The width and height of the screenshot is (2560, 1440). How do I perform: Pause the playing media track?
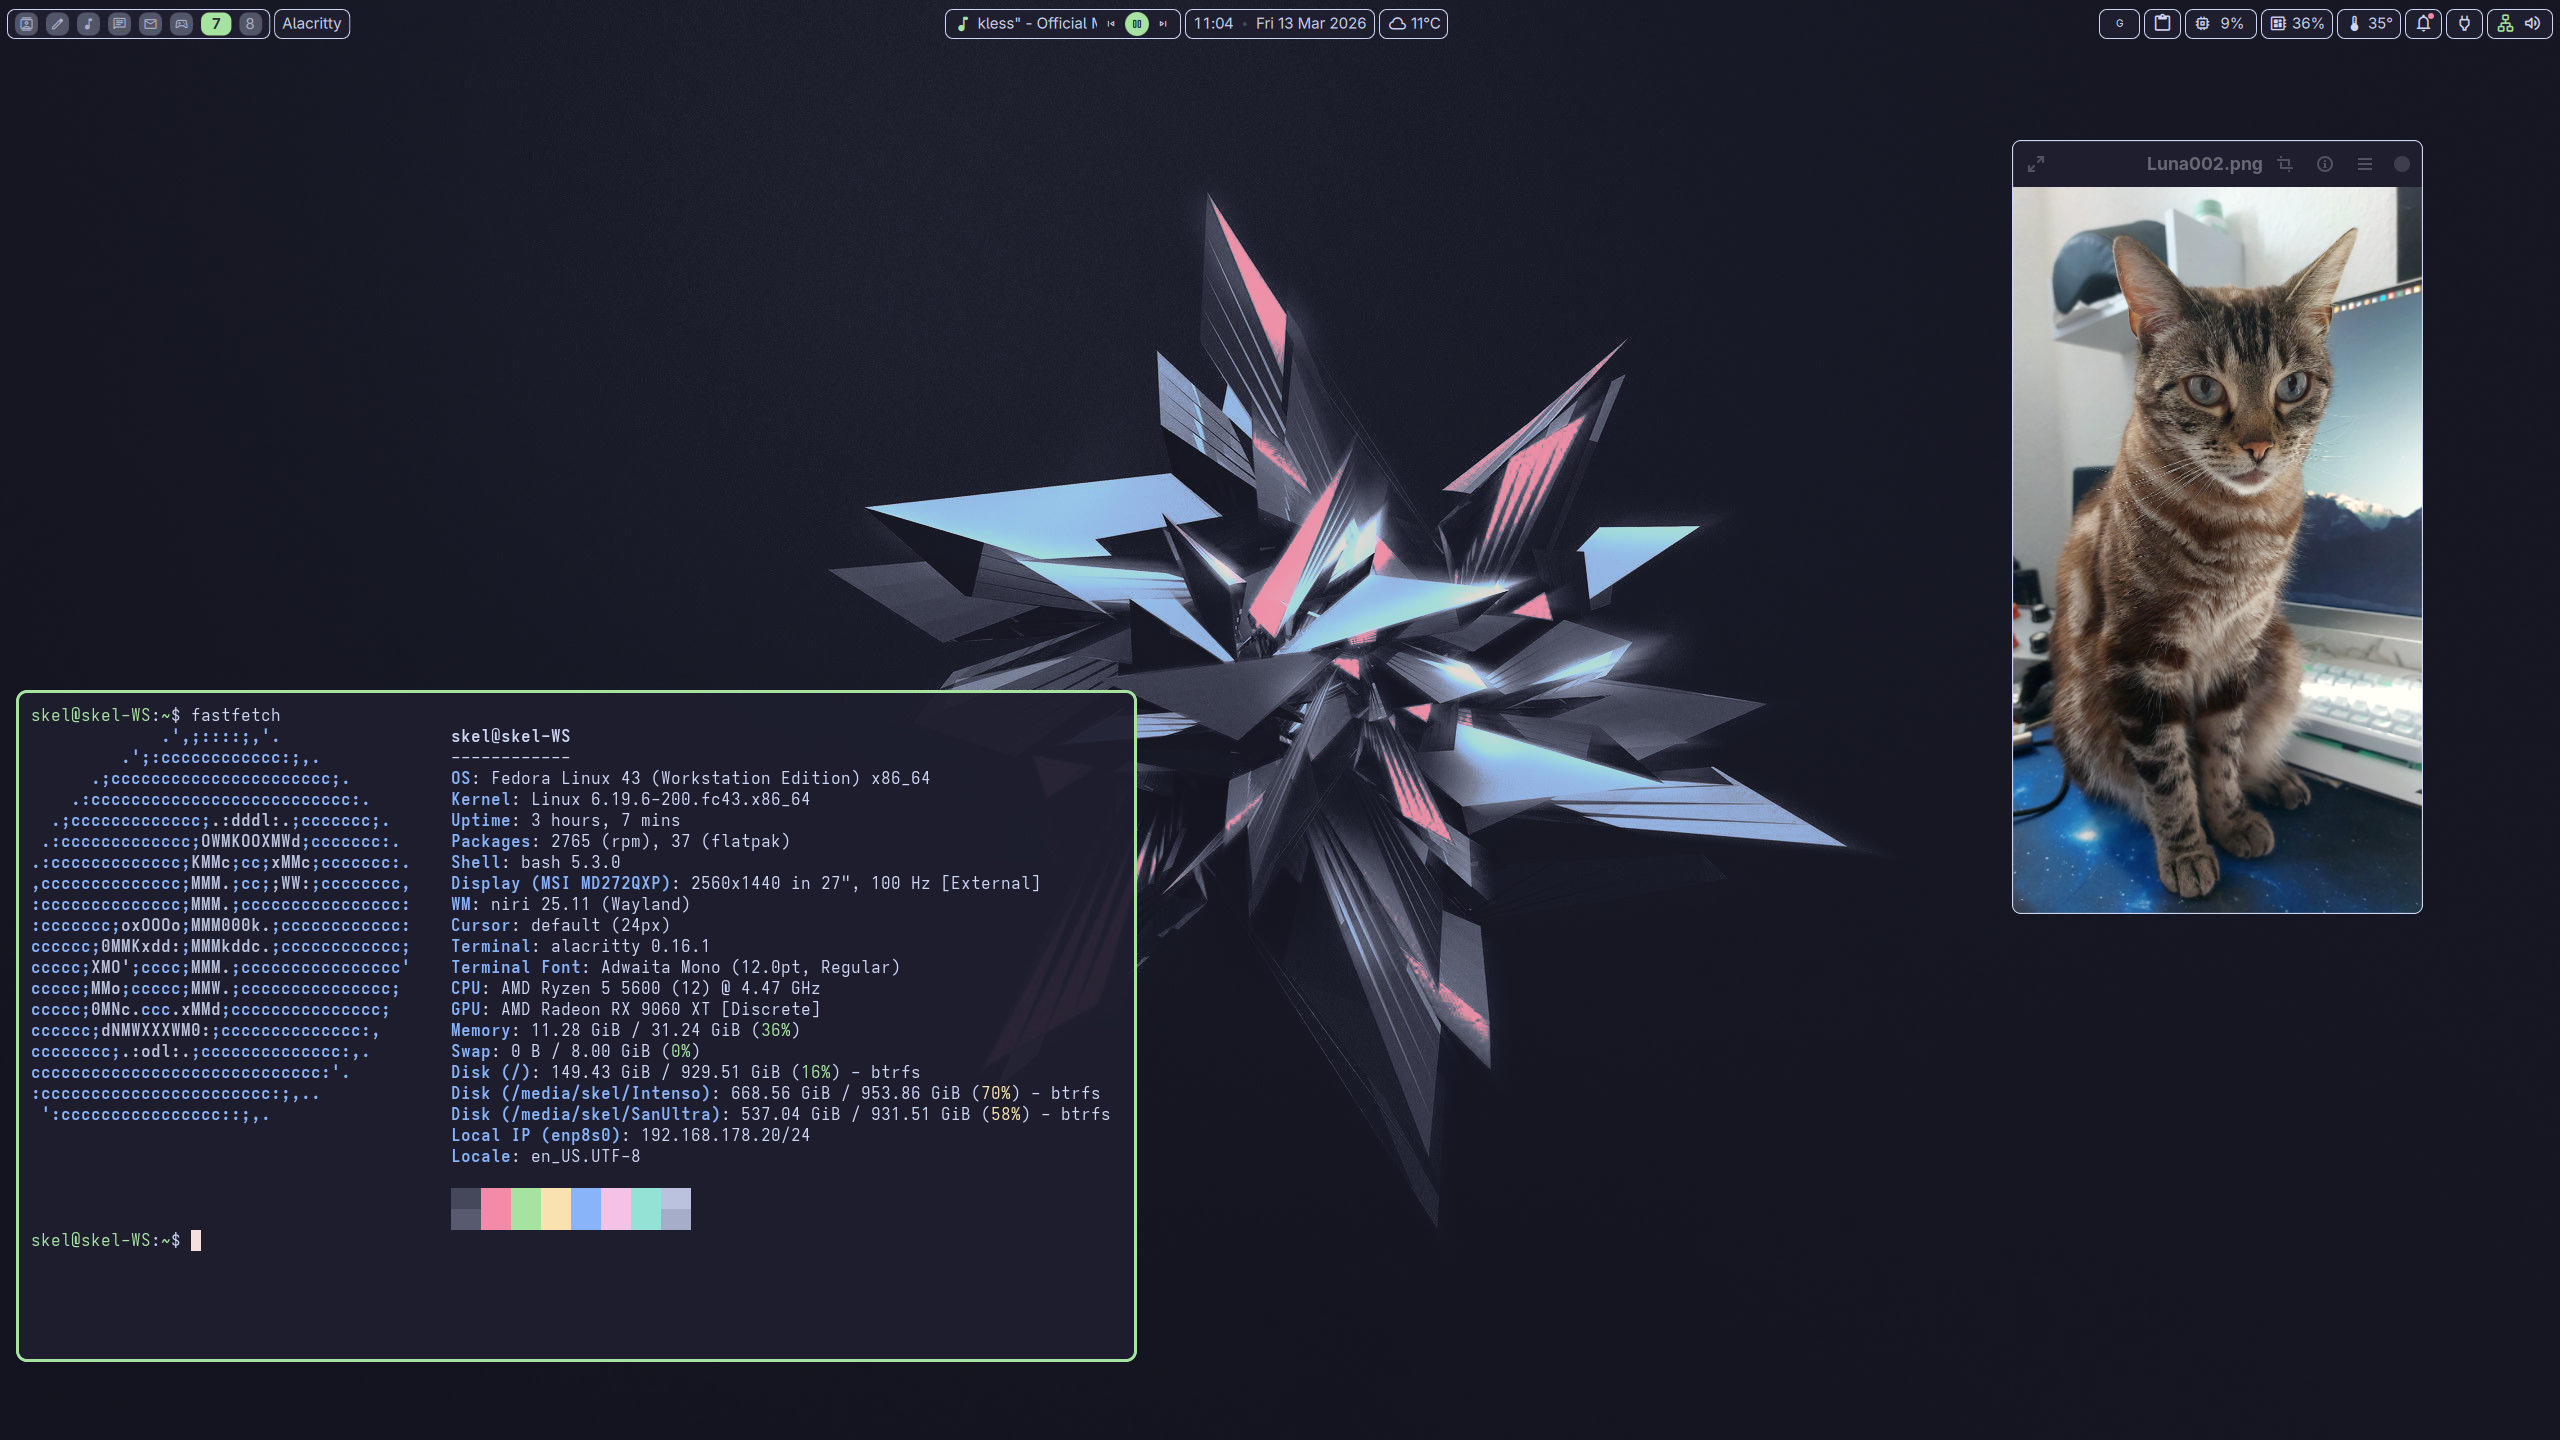[x=1137, y=23]
